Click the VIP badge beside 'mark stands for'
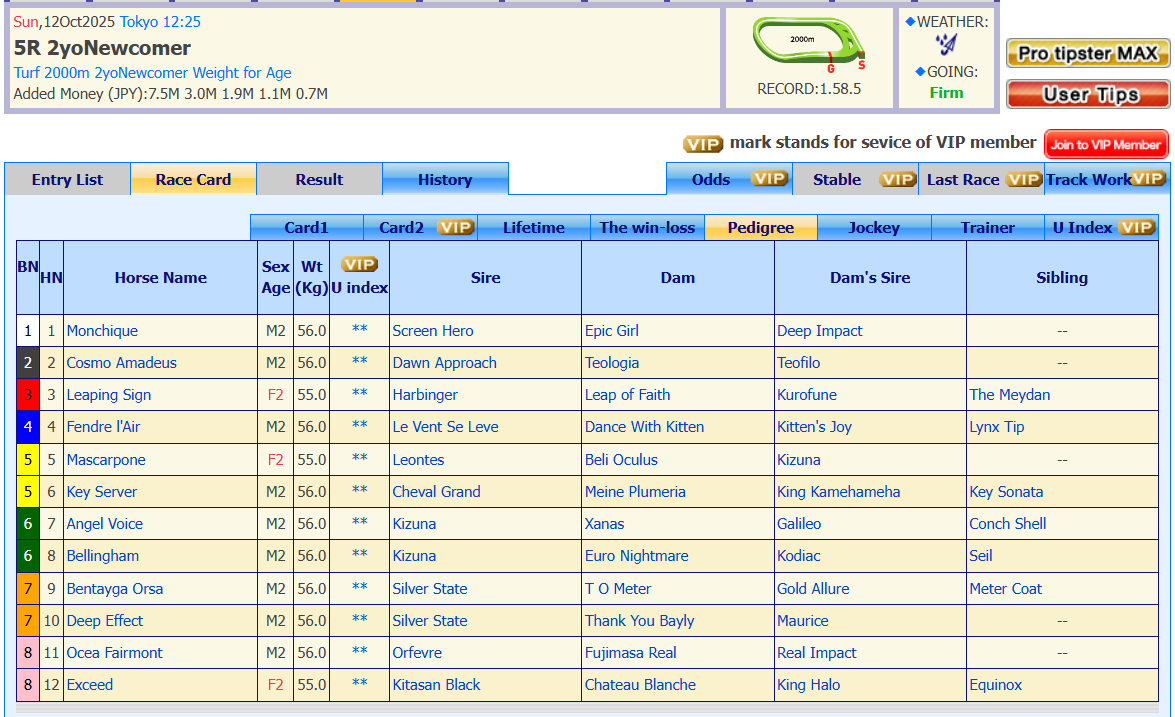Screen dimensions: 1175x717 (703, 144)
